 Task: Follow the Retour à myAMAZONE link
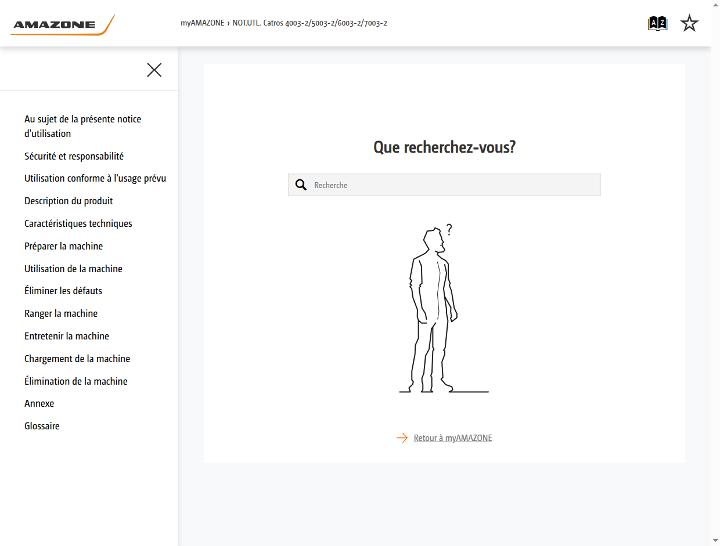(x=453, y=438)
